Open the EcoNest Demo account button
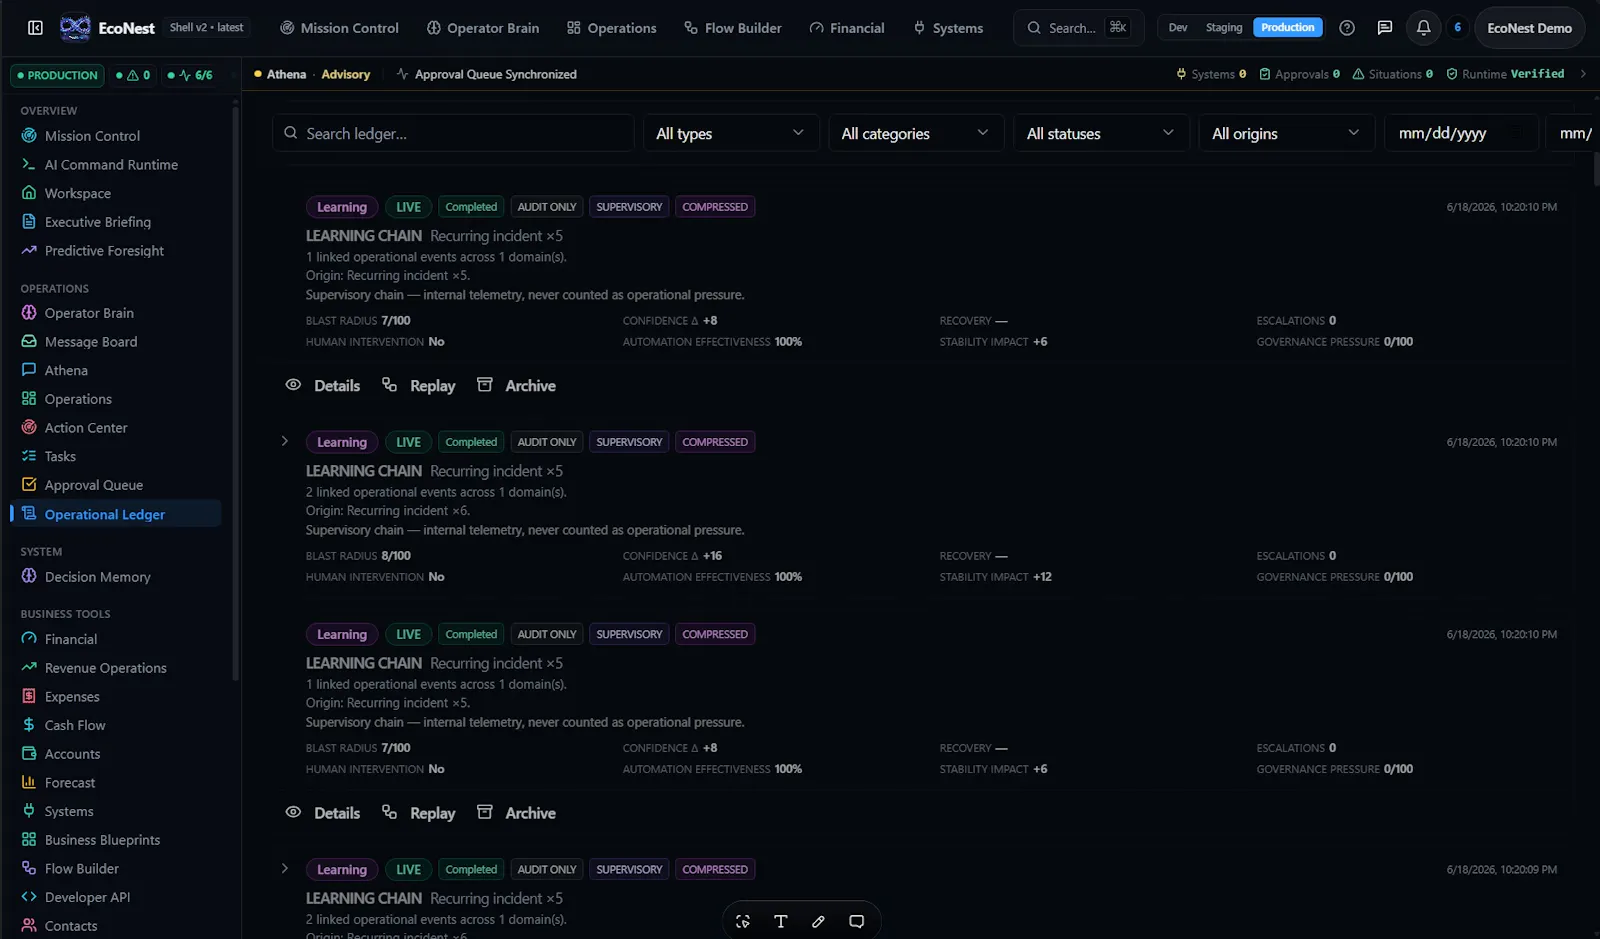 [1529, 28]
